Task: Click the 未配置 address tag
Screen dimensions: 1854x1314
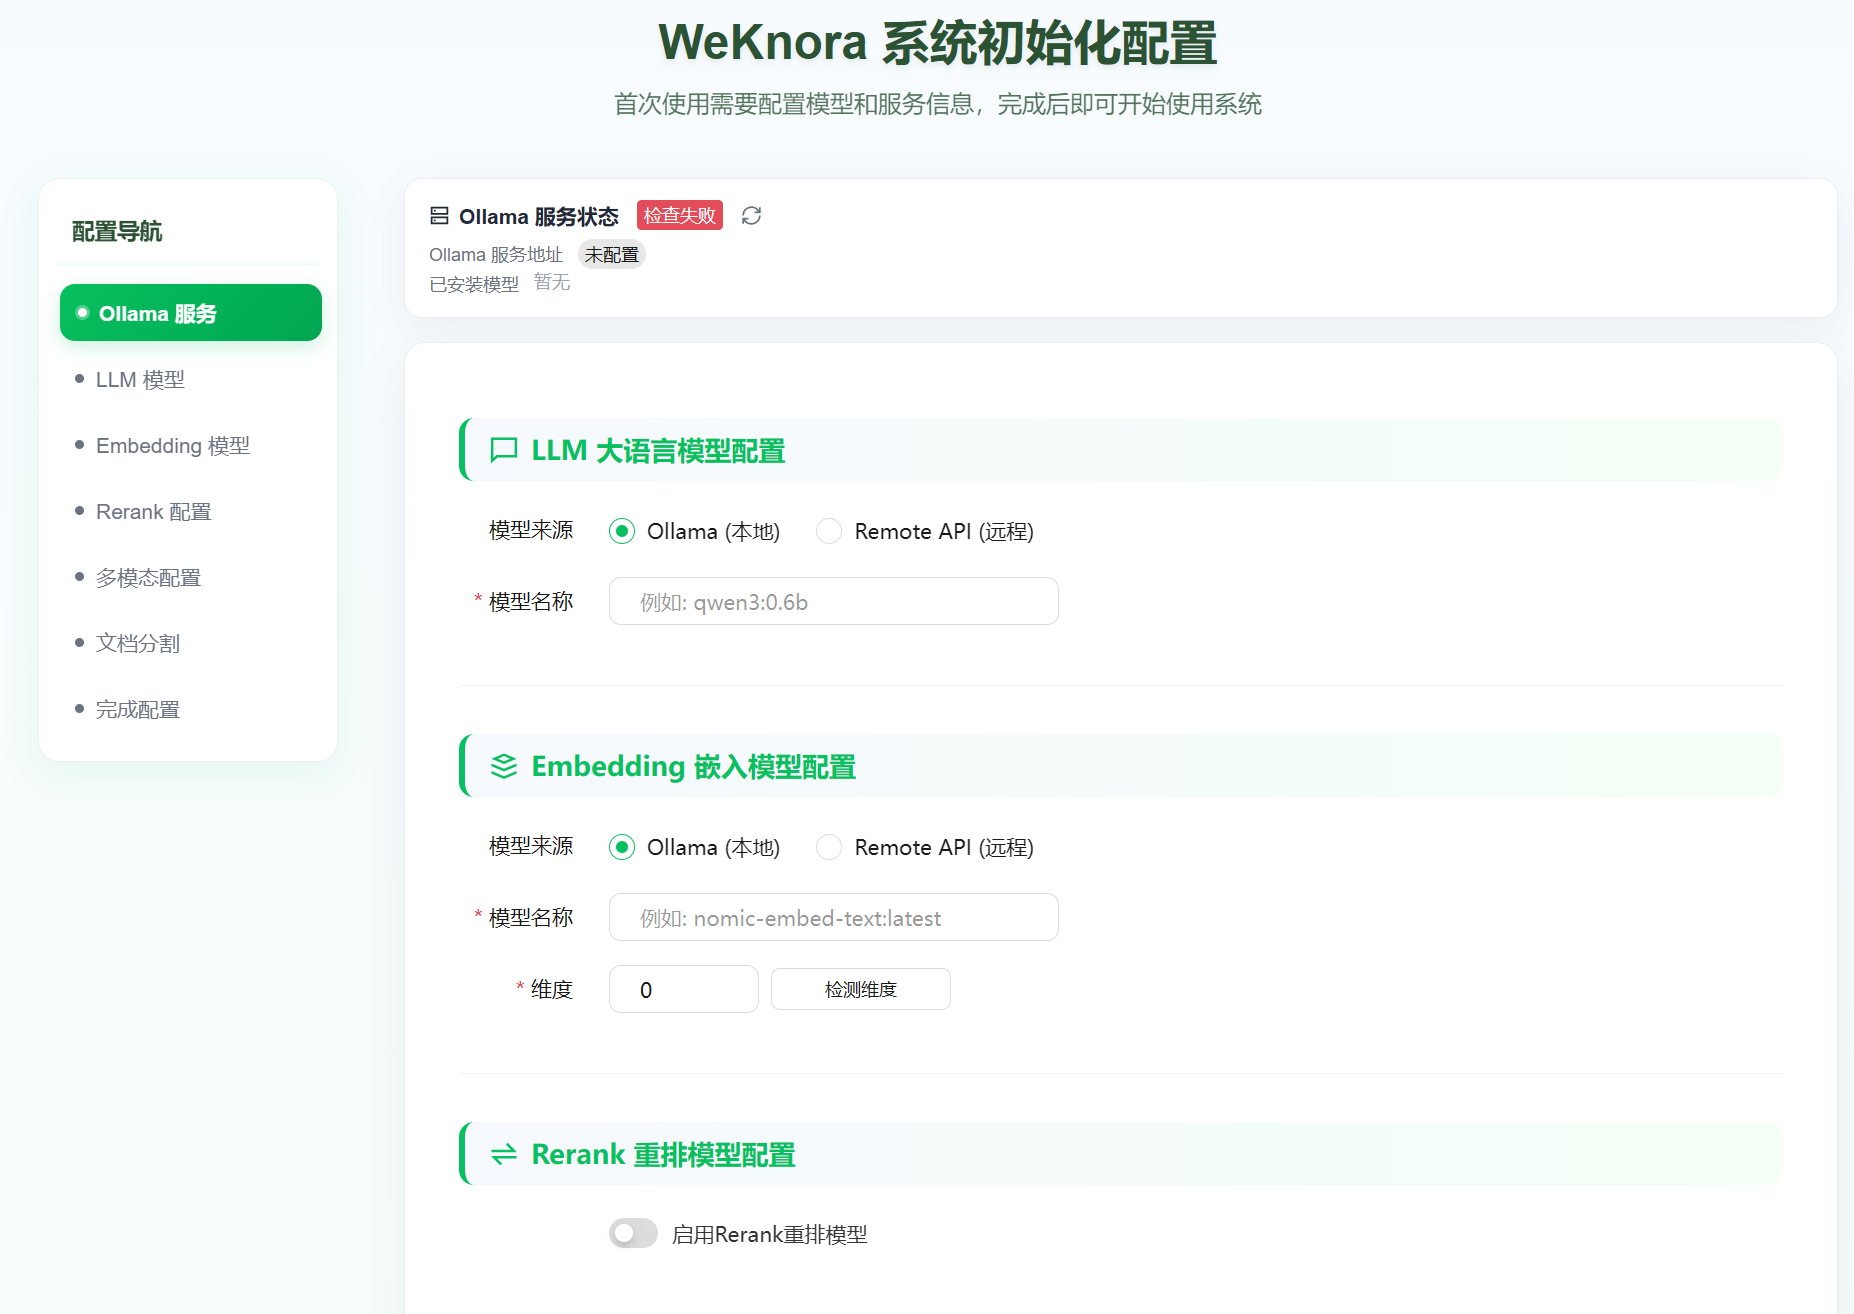Action: coord(612,255)
